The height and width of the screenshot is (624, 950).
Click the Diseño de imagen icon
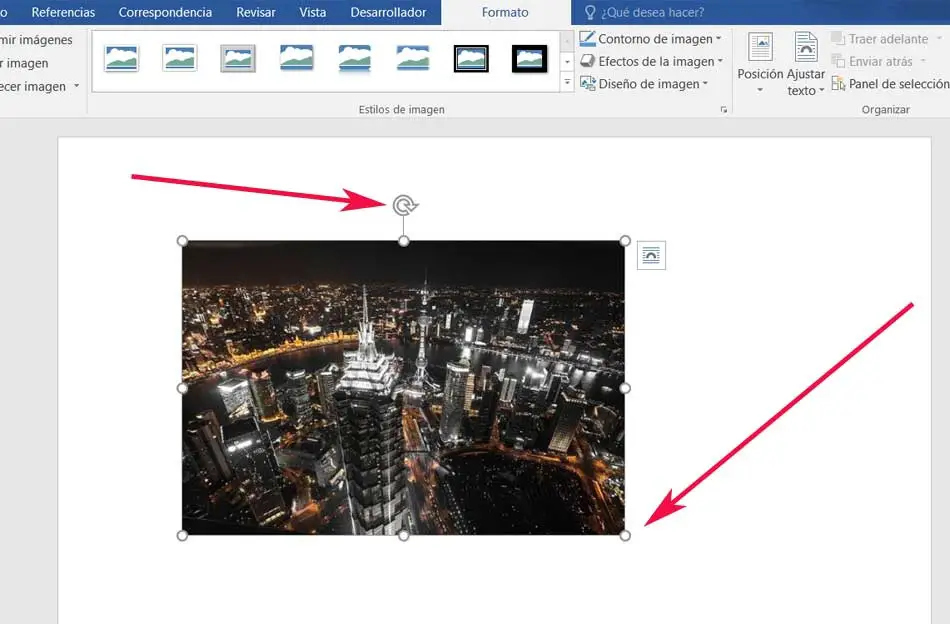click(587, 84)
